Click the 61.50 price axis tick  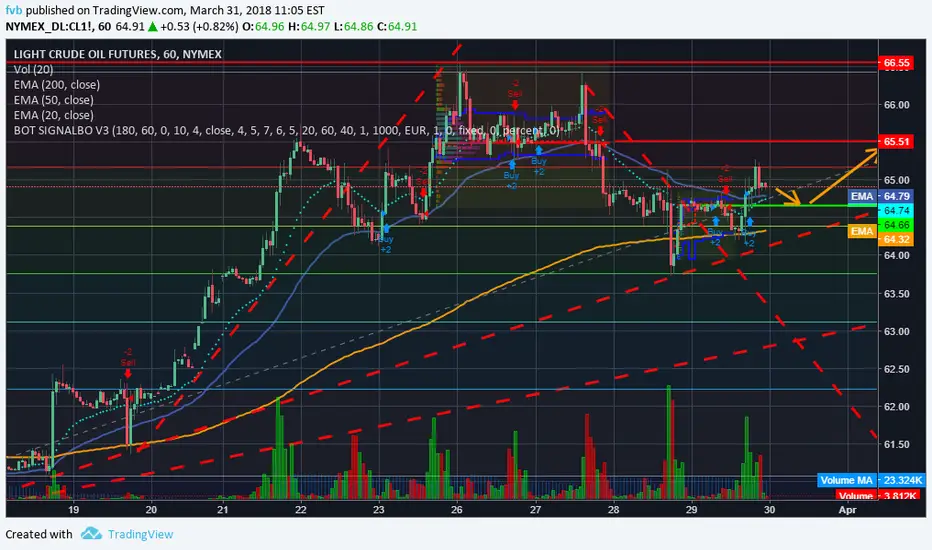pos(896,444)
